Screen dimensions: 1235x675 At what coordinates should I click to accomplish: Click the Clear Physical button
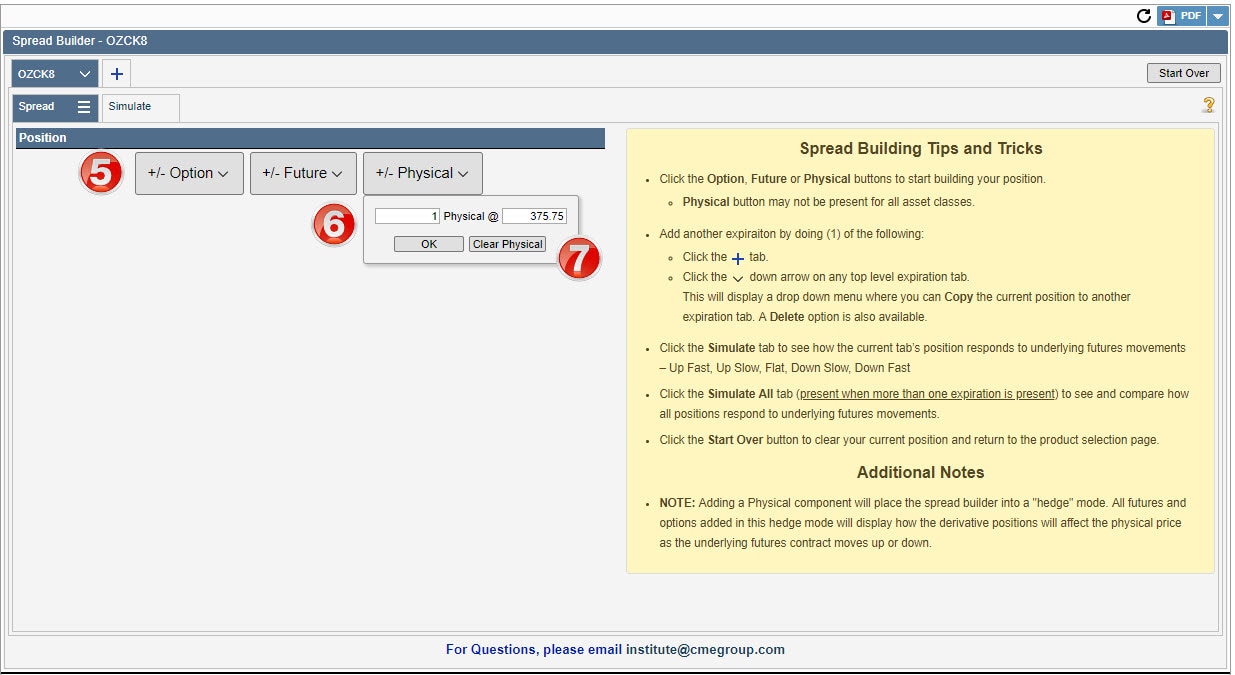508,244
